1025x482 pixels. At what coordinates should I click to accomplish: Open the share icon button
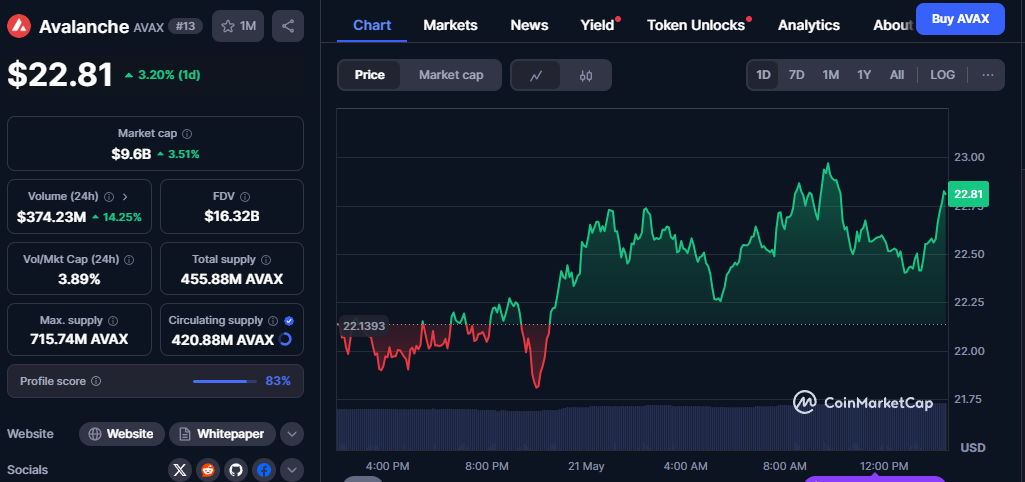pos(288,26)
